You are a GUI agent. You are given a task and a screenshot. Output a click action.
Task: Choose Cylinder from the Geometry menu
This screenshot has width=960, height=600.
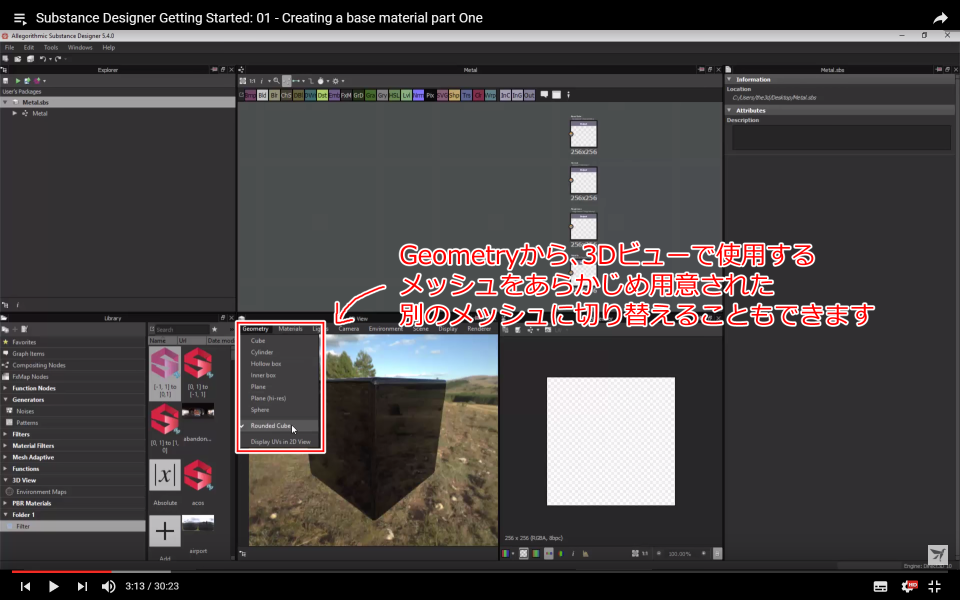pyautogui.click(x=262, y=352)
